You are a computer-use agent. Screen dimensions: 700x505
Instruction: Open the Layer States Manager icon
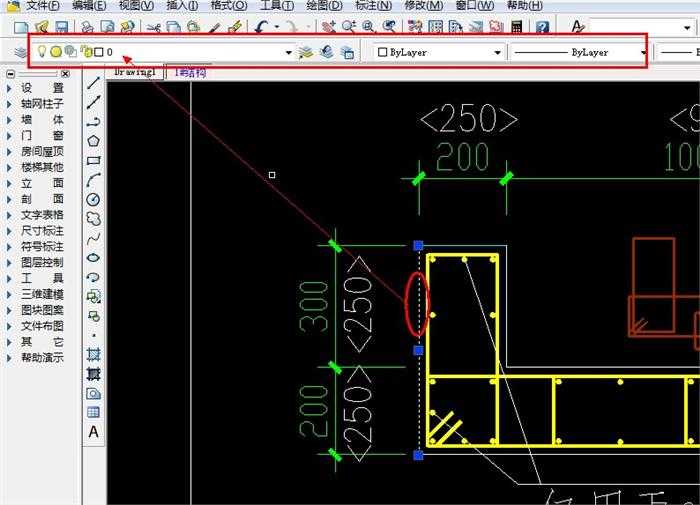point(347,53)
